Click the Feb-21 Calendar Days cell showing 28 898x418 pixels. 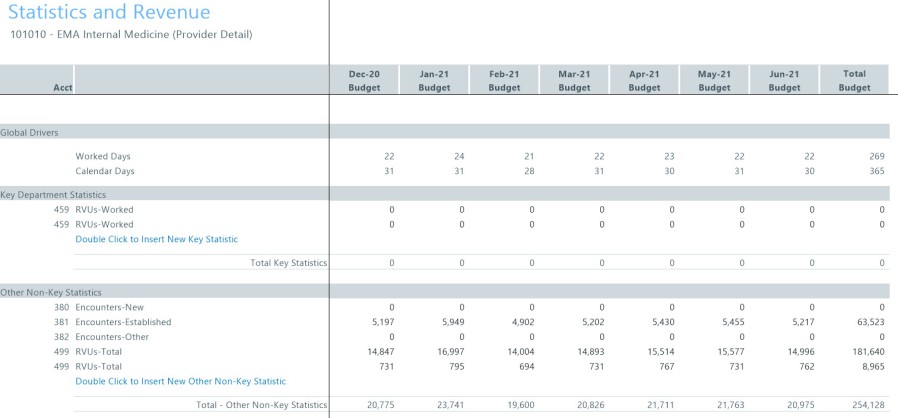[x=529, y=171]
